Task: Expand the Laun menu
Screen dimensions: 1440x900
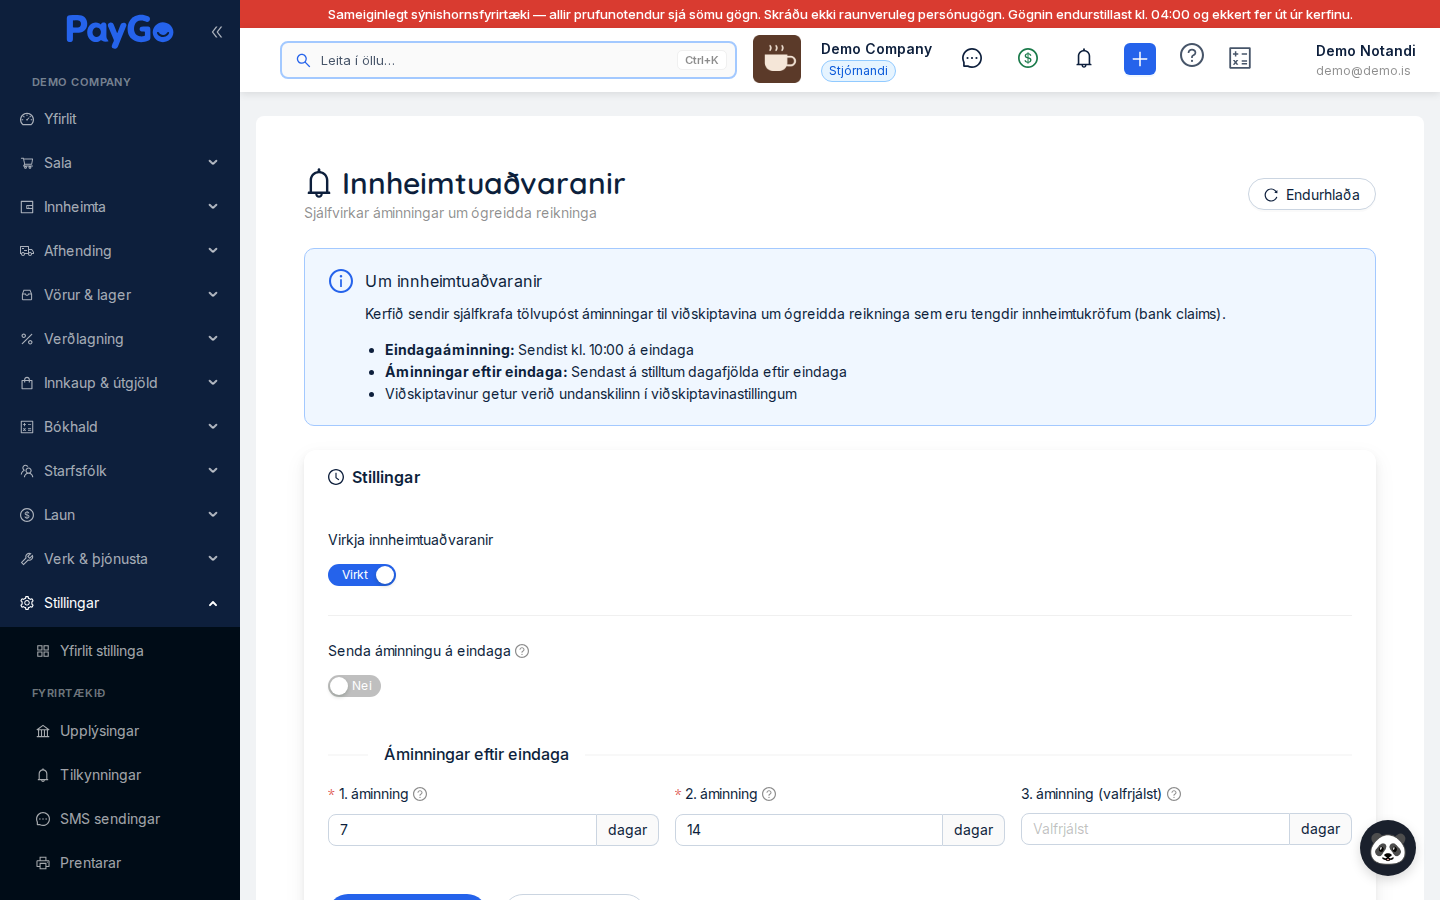Action: pyautogui.click(x=120, y=515)
